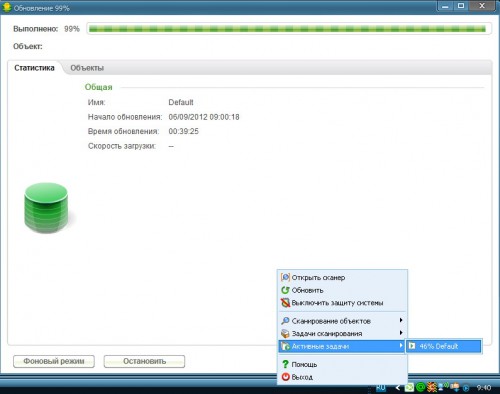Expand the Сканирование объектов submenu arrow
The image size is (500, 394).
click(401, 320)
